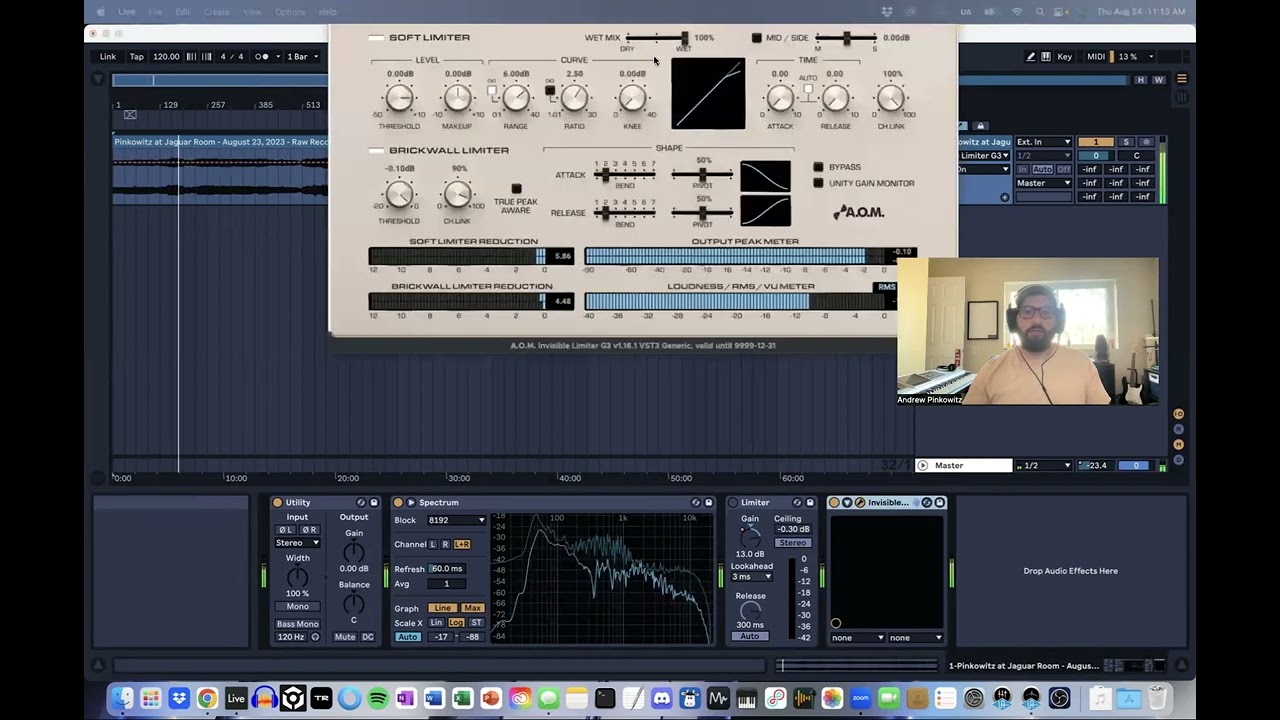1280x720 pixels.
Task: Open the Live menu in the menu bar
Action: tap(127, 12)
